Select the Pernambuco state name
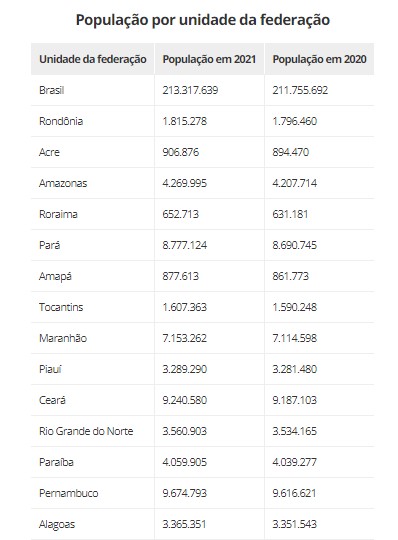Screen dimensions: 398x540 pyautogui.click(x=69, y=493)
